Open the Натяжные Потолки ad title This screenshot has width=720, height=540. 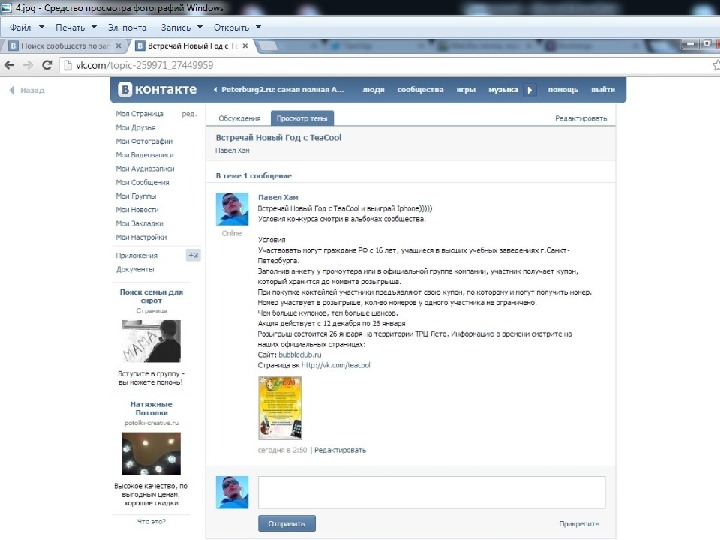151,408
